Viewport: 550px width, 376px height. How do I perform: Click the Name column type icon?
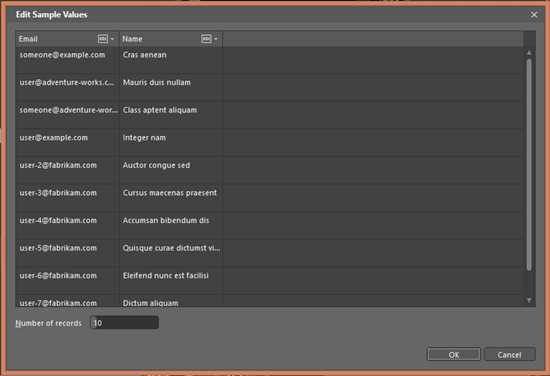click(206, 39)
